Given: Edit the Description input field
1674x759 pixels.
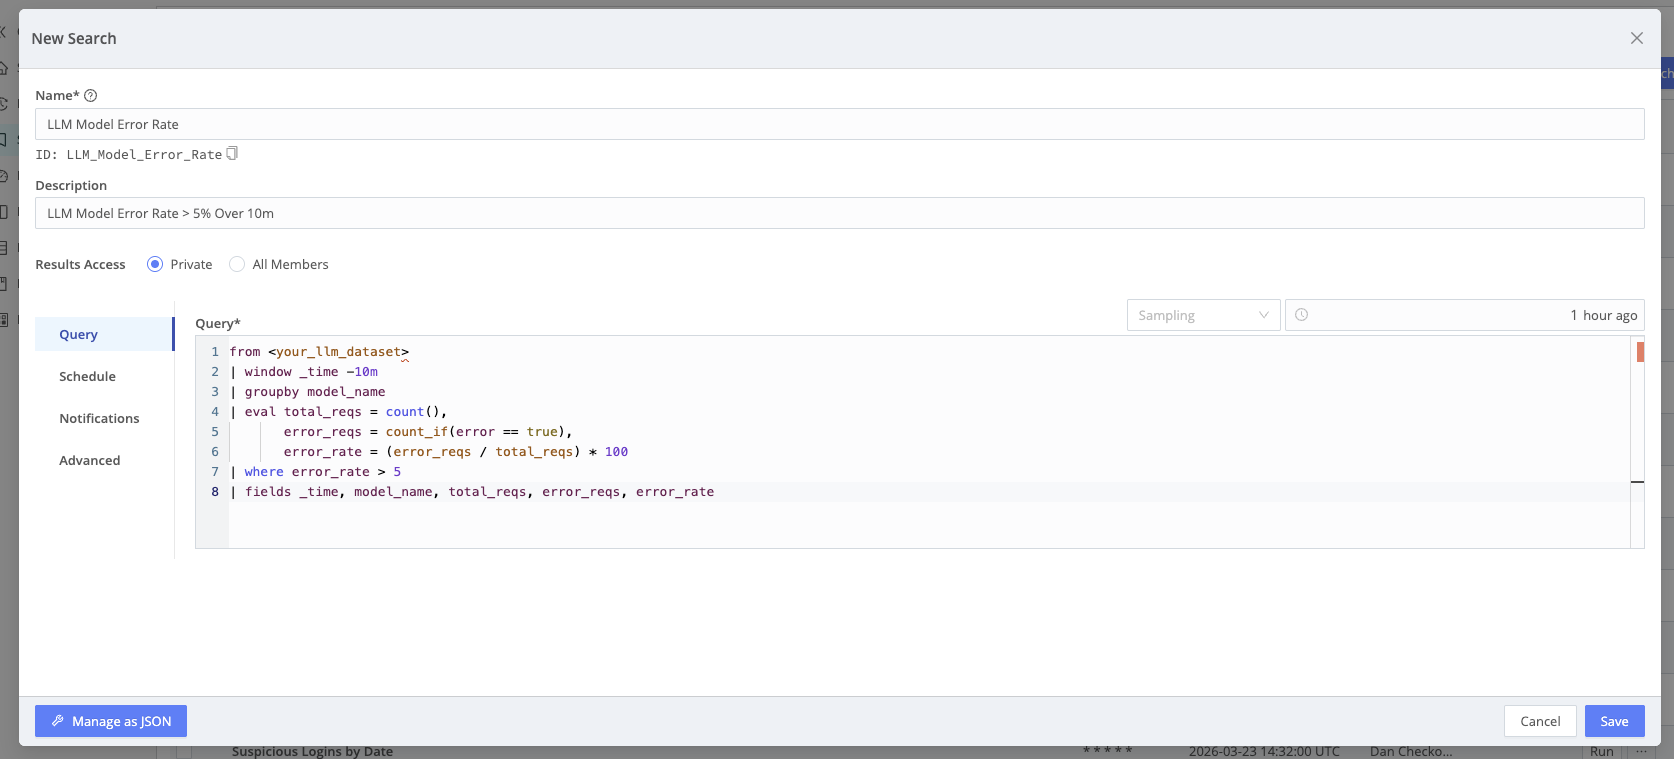Looking at the screenshot, I should click(x=839, y=213).
